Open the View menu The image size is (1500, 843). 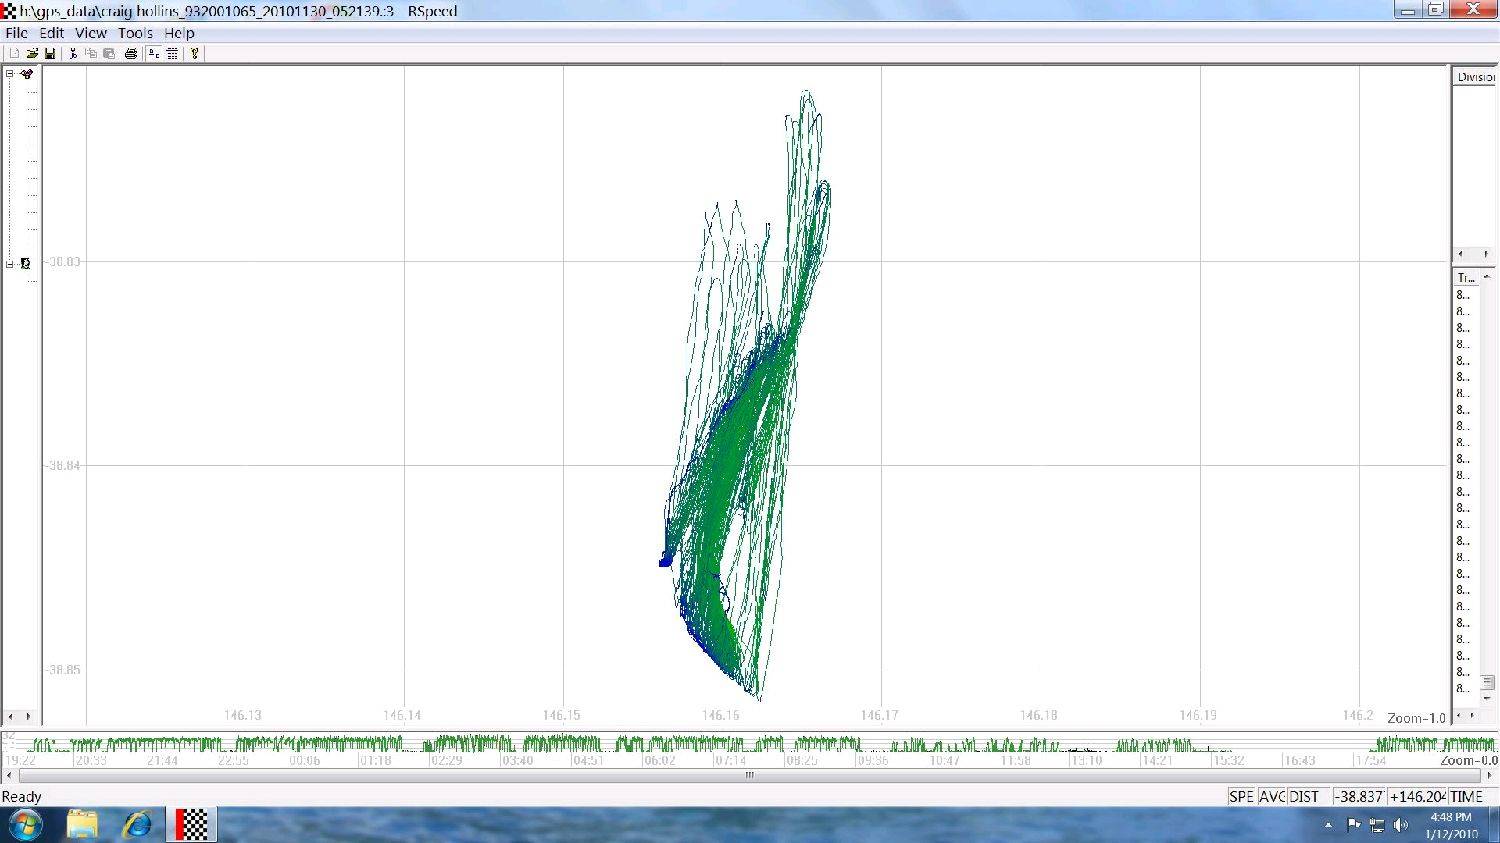point(90,33)
